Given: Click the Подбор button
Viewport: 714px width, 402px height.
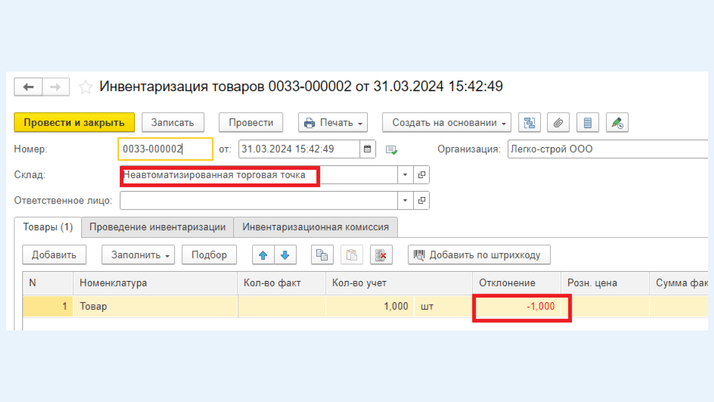Looking at the screenshot, I should pos(209,255).
